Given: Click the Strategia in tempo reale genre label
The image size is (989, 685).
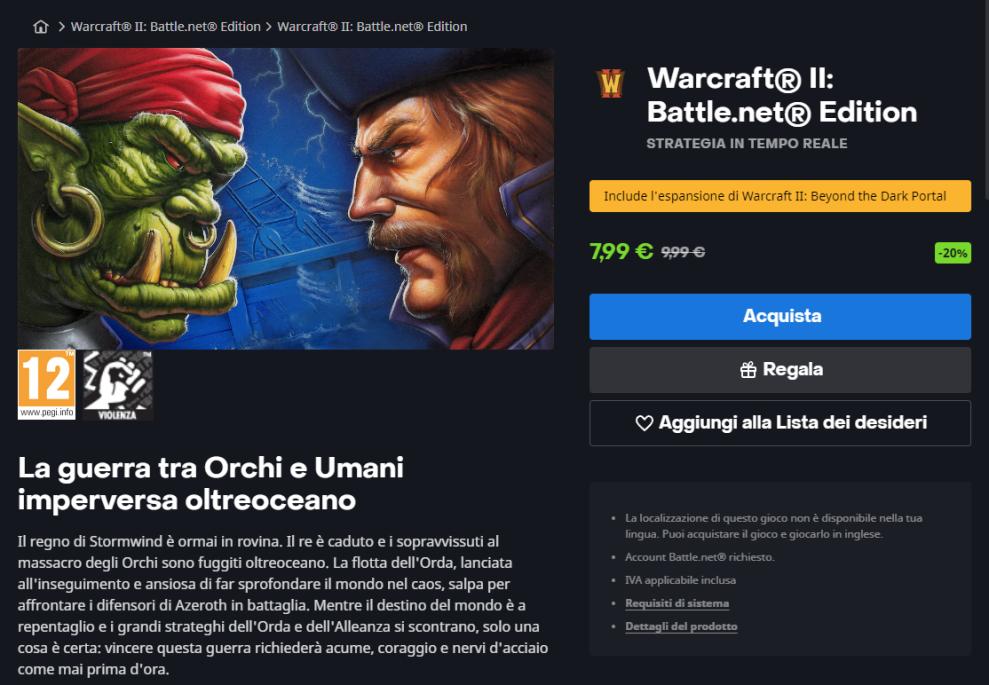Looking at the screenshot, I should (x=747, y=144).
